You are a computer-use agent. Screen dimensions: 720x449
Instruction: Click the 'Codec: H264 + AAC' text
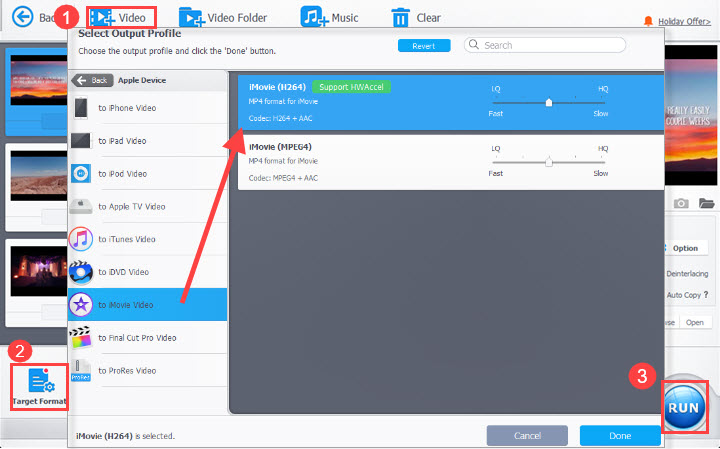280,118
